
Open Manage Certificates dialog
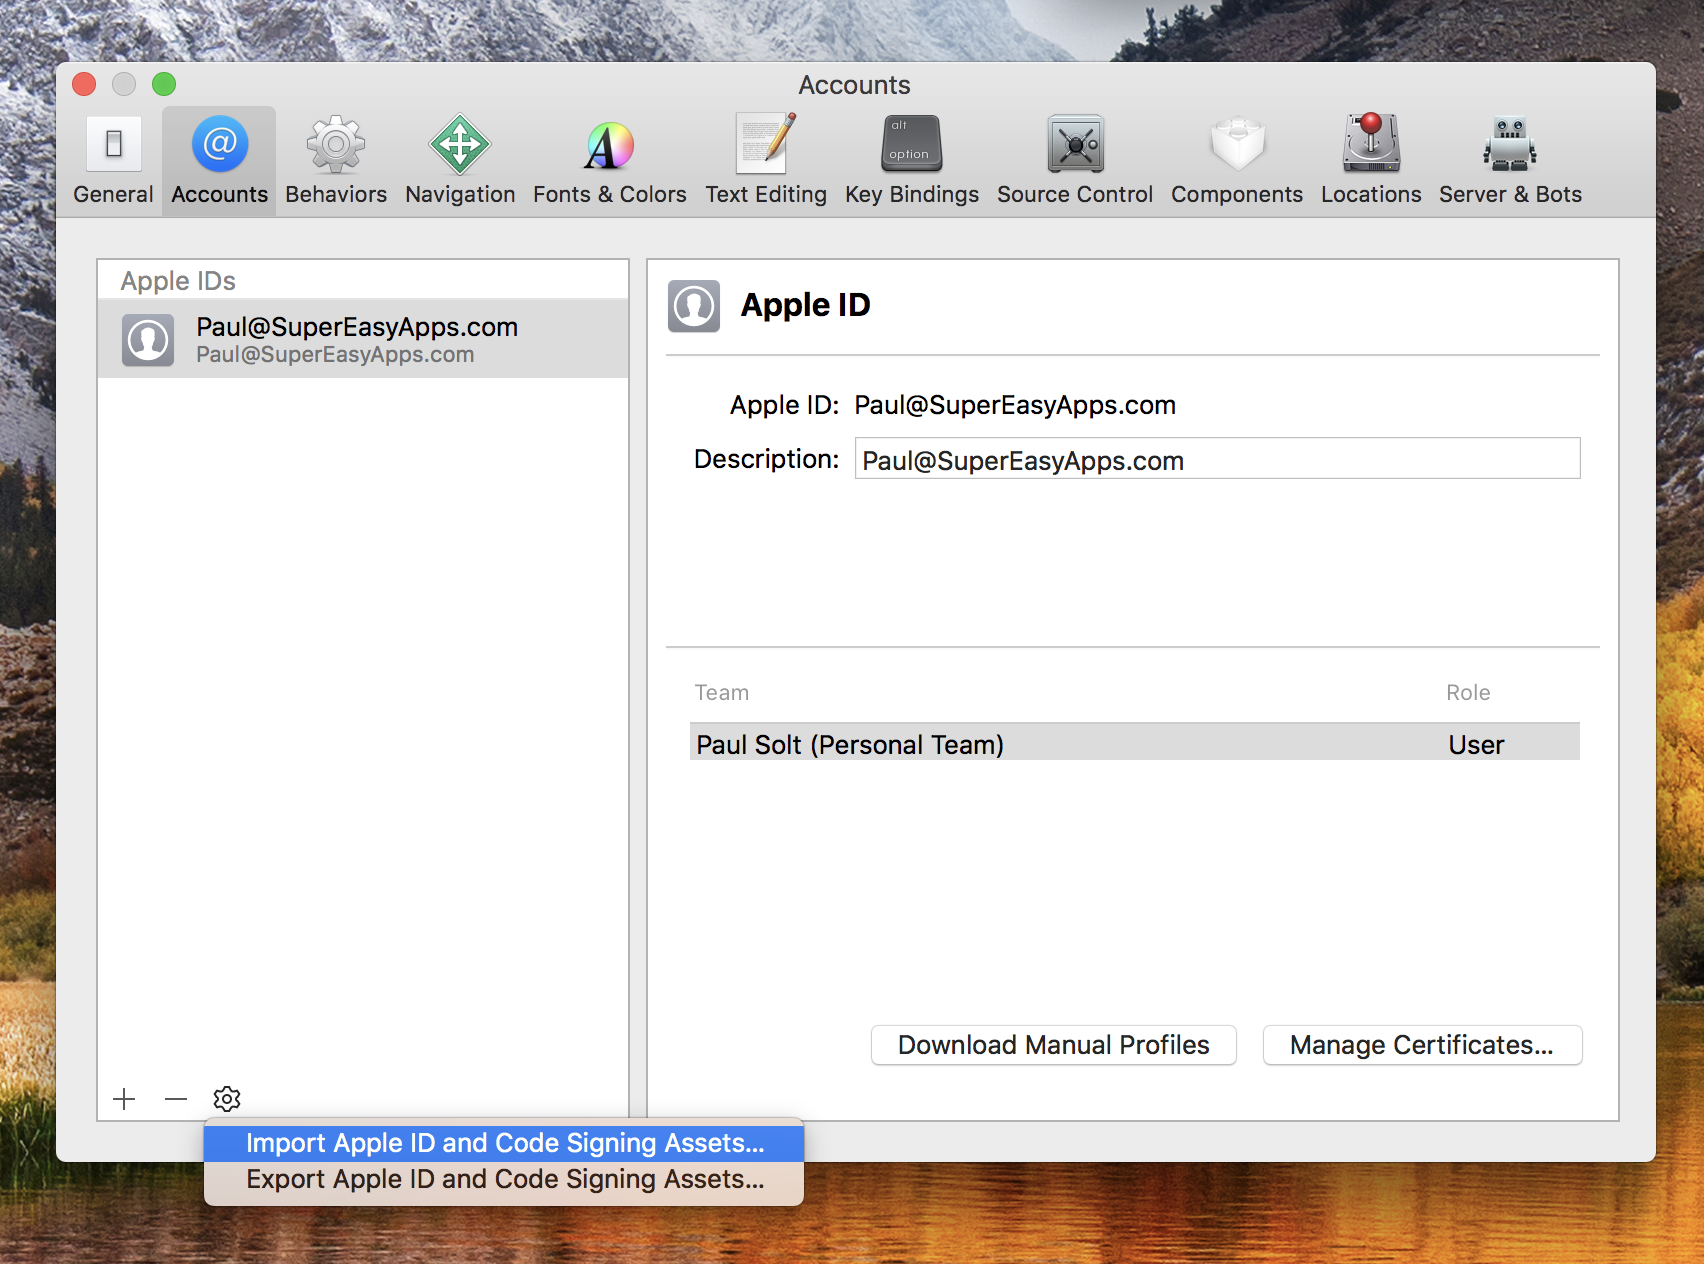1421,1044
